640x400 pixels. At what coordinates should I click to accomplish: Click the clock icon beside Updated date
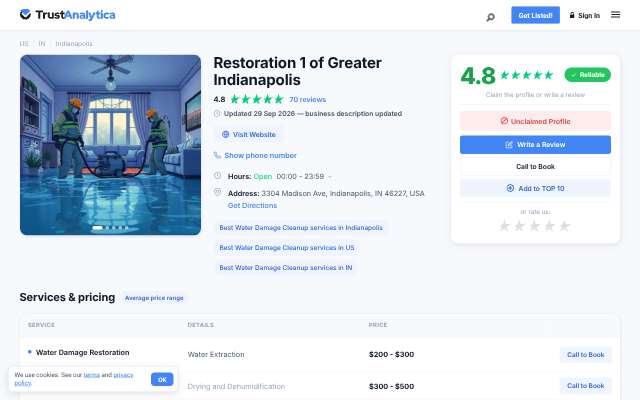217,113
